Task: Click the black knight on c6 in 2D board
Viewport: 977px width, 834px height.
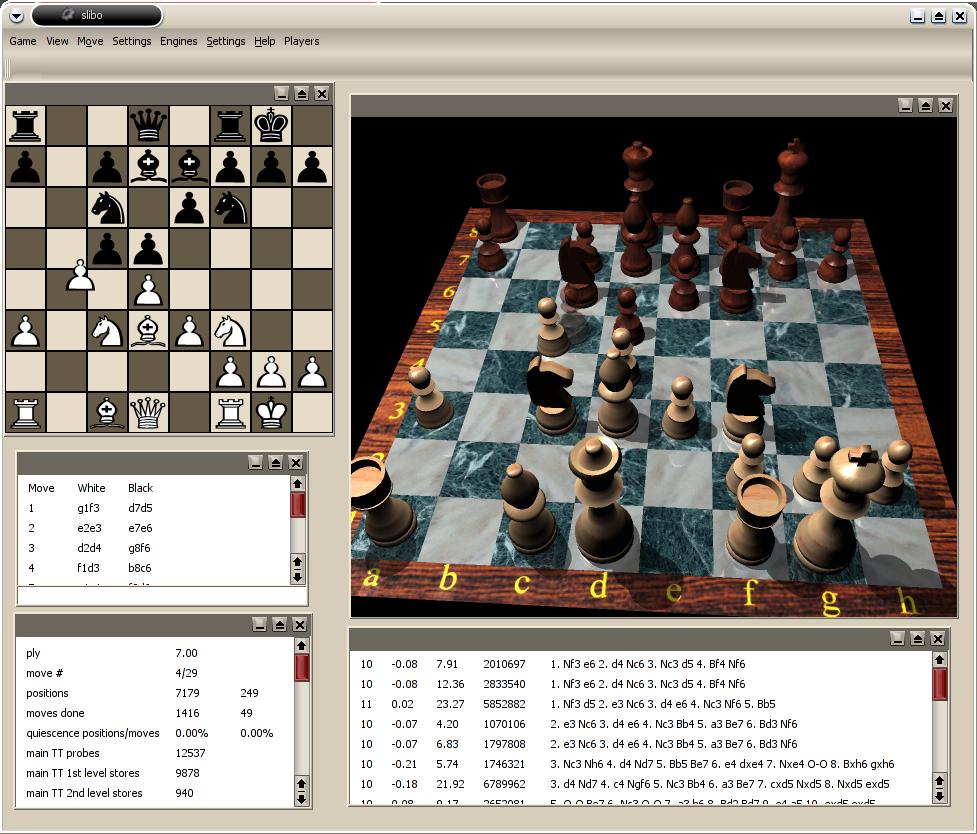Action: pos(107,208)
